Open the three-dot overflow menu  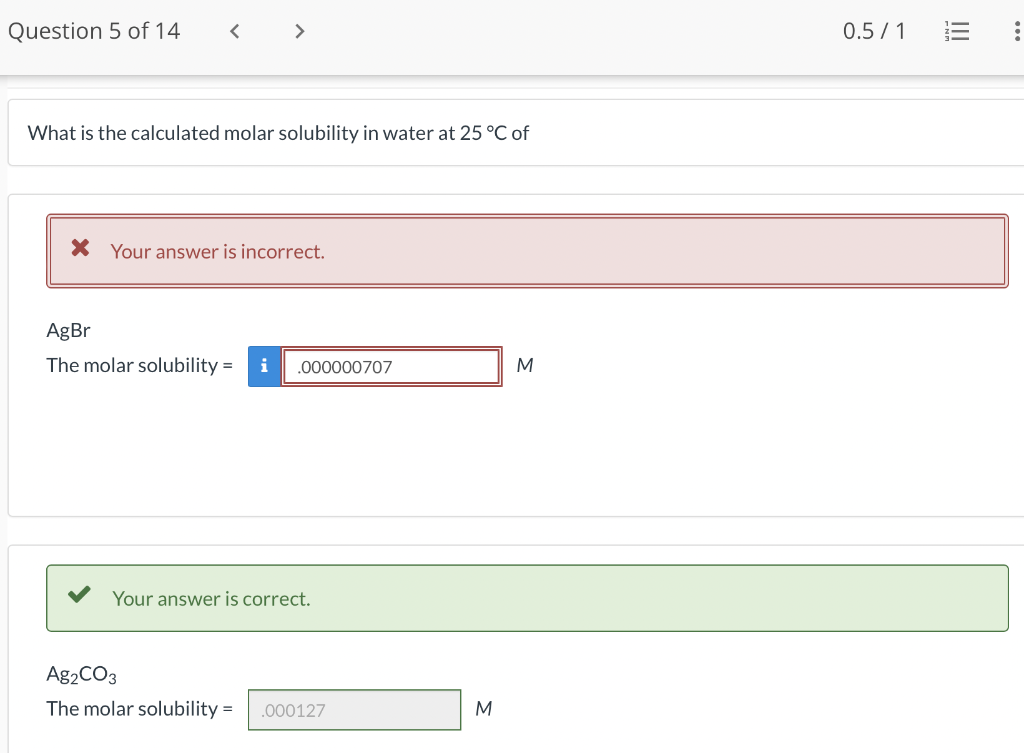coord(1017,31)
